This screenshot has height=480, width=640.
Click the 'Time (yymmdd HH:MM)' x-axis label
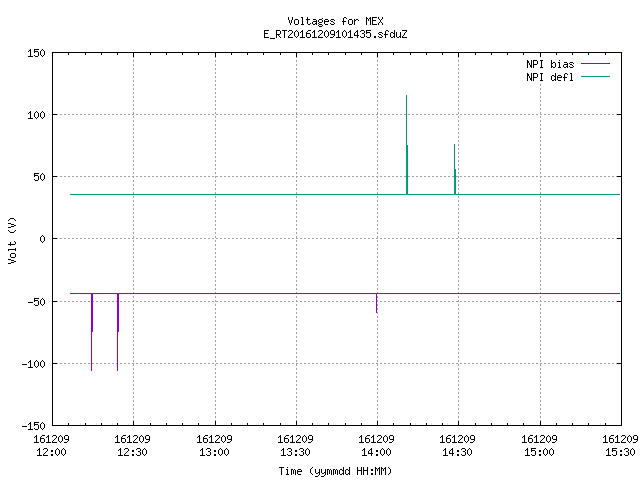[335, 471]
